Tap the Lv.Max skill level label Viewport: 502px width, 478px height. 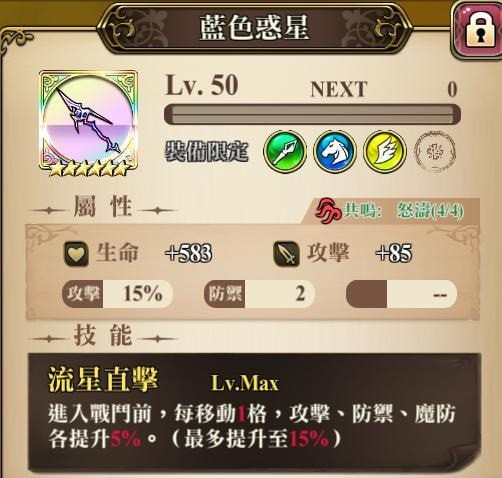click(x=245, y=383)
